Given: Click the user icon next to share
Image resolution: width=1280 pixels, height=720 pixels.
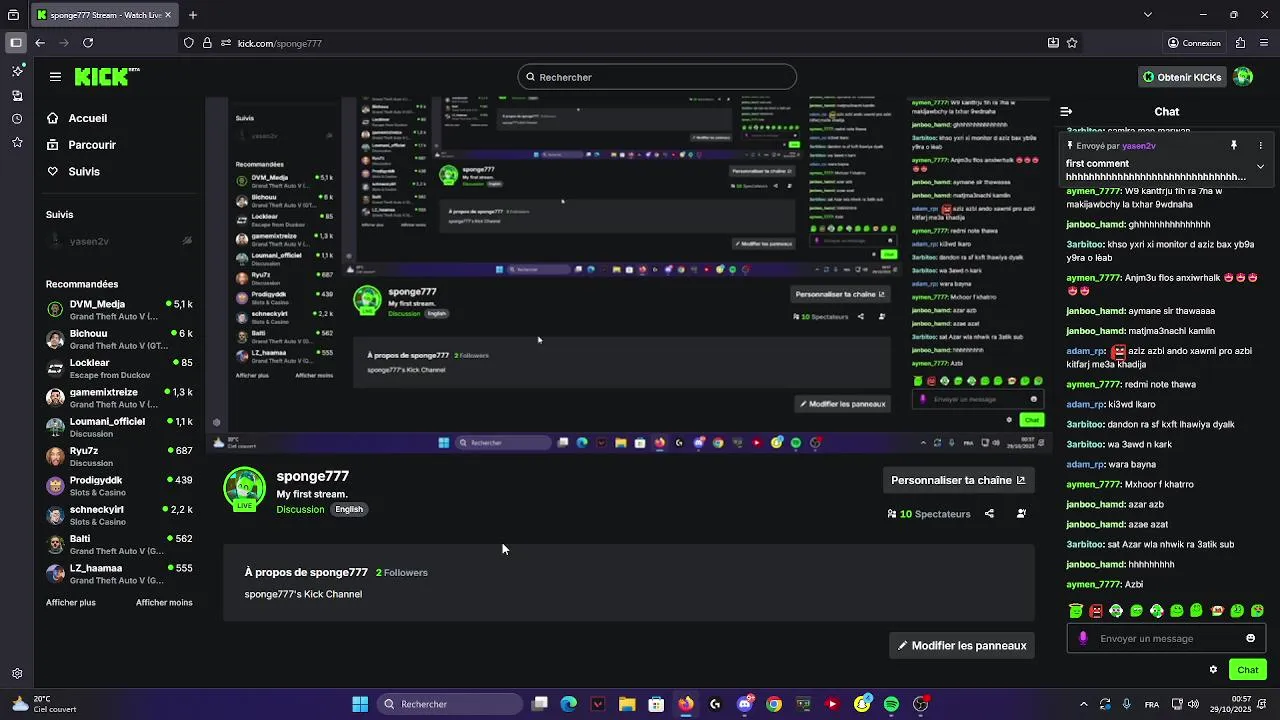Looking at the screenshot, I should (1021, 514).
